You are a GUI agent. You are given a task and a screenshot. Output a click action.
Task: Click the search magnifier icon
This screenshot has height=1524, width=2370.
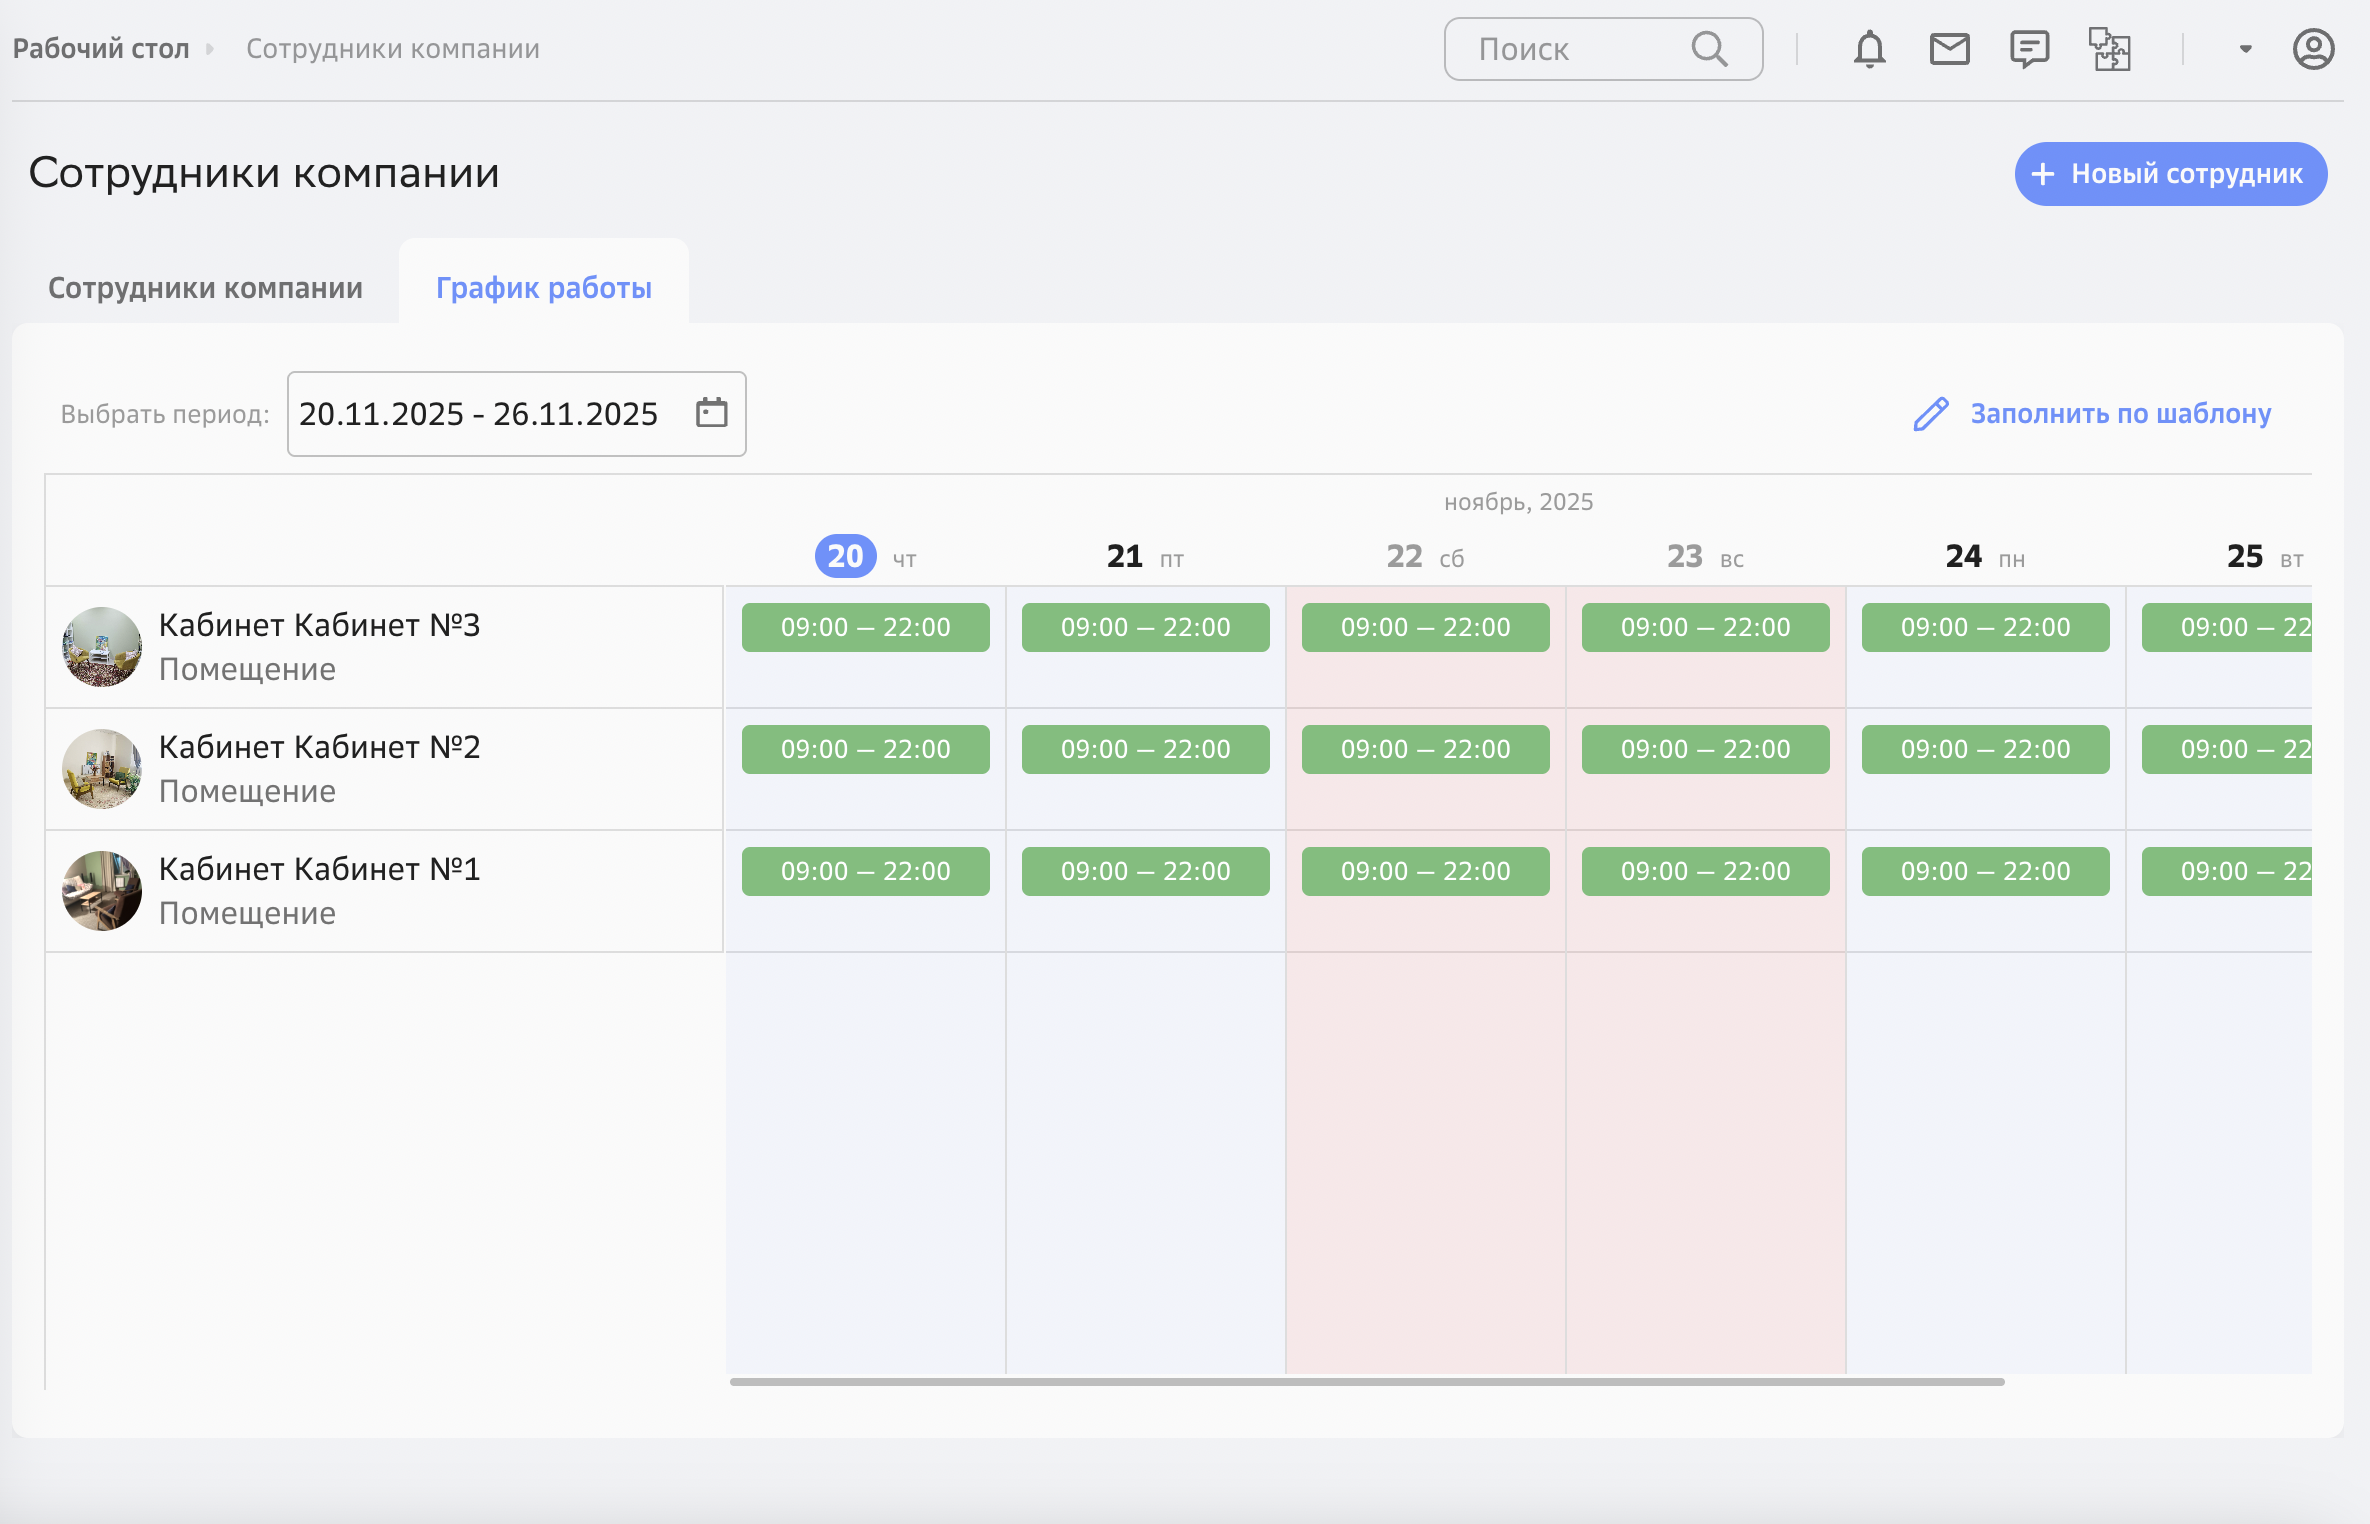click(x=1709, y=49)
